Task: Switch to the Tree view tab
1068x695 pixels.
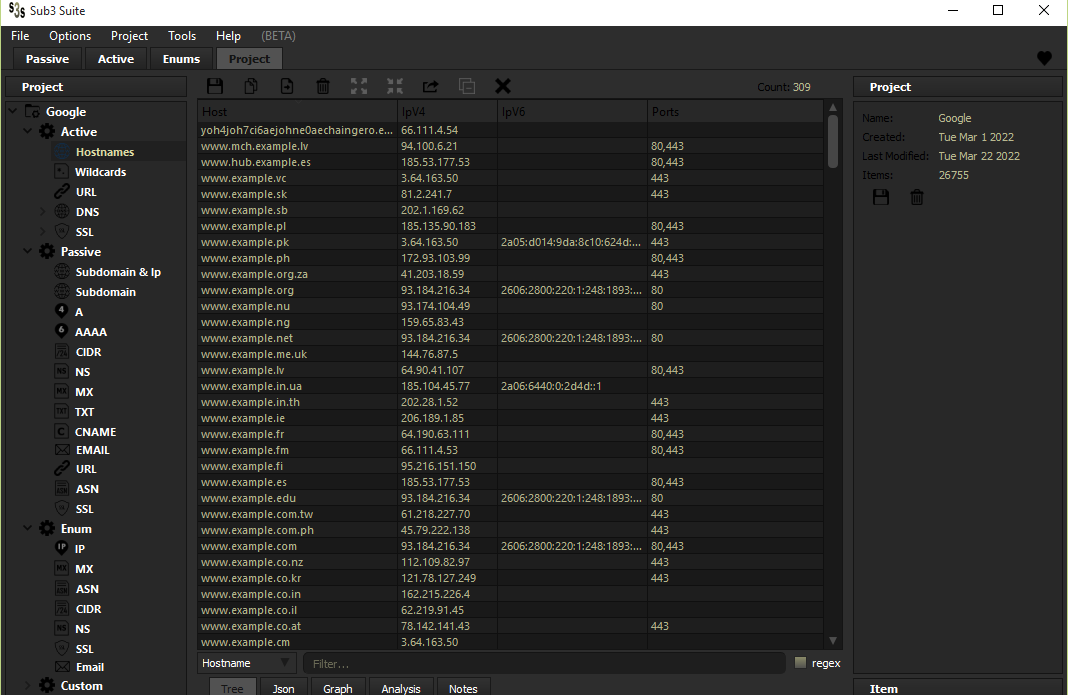Action: pos(232,688)
